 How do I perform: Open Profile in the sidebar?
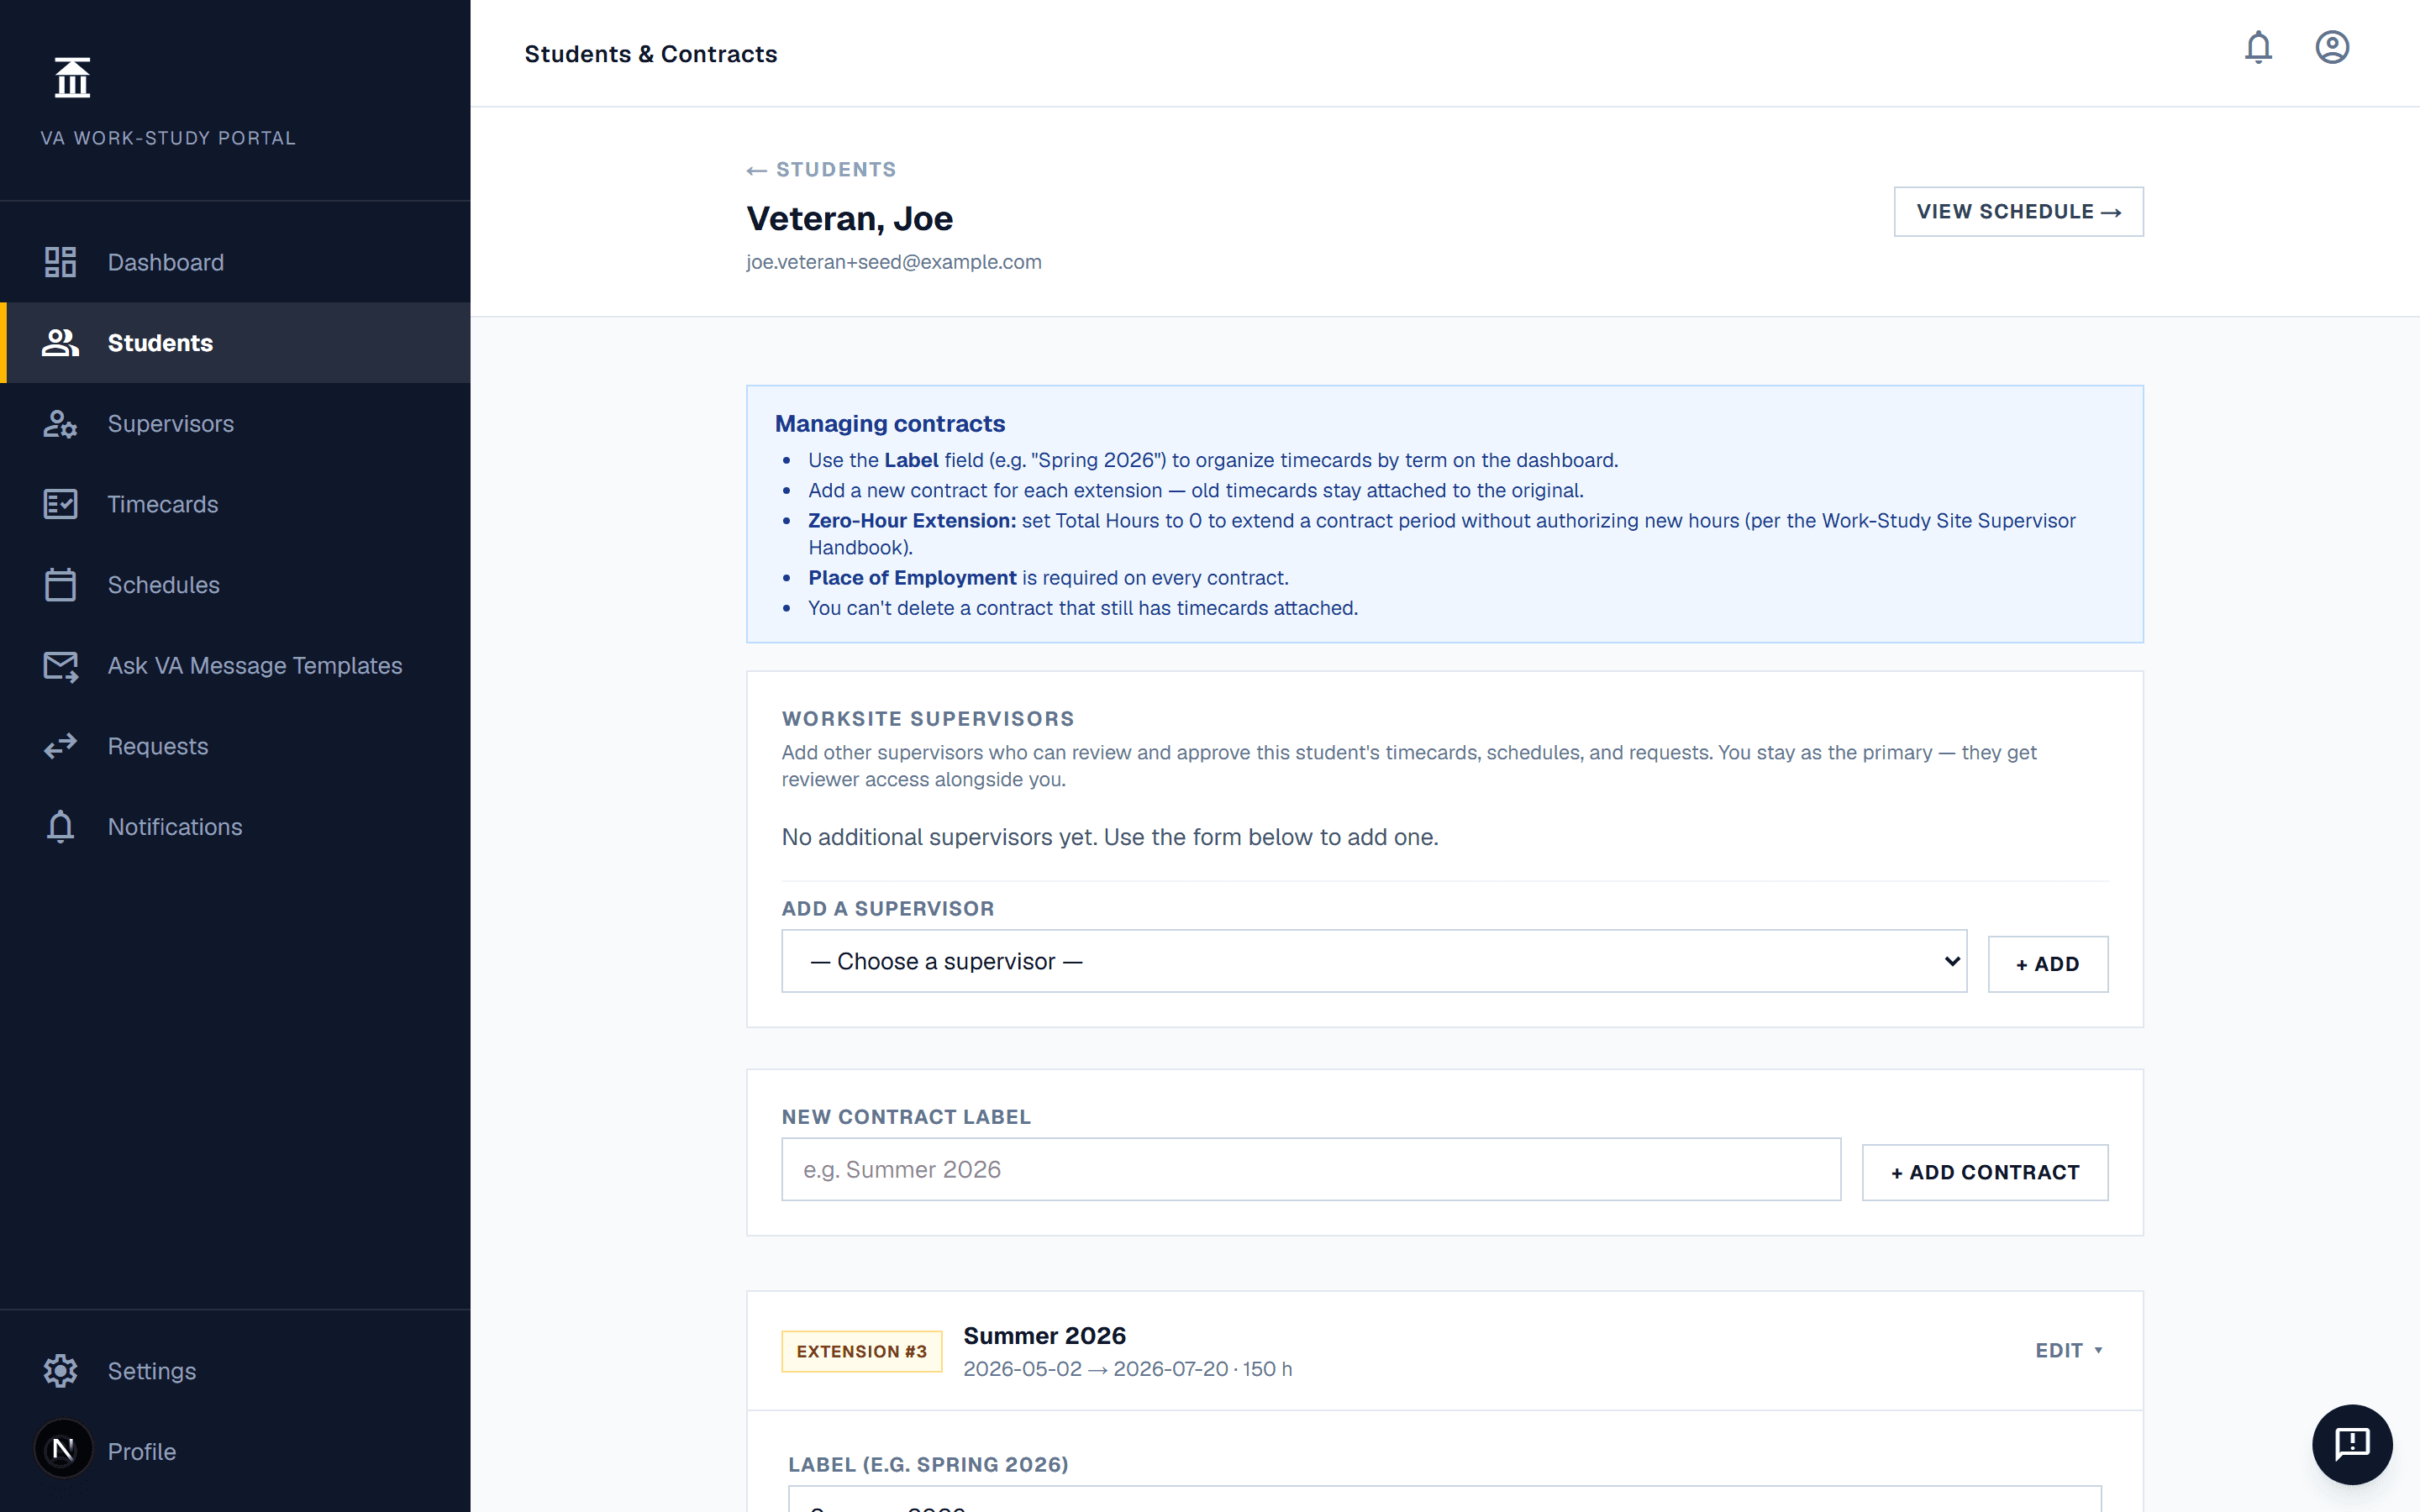click(x=235, y=1451)
